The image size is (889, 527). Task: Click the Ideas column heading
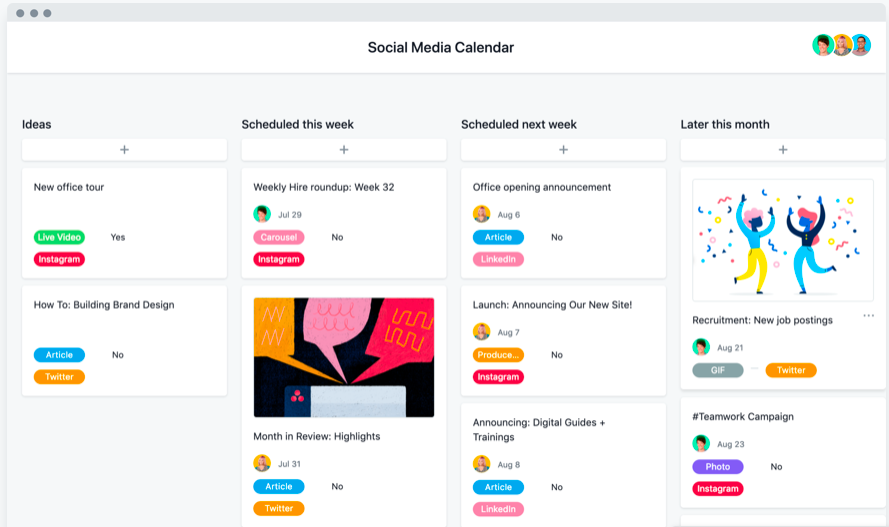click(x=37, y=124)
